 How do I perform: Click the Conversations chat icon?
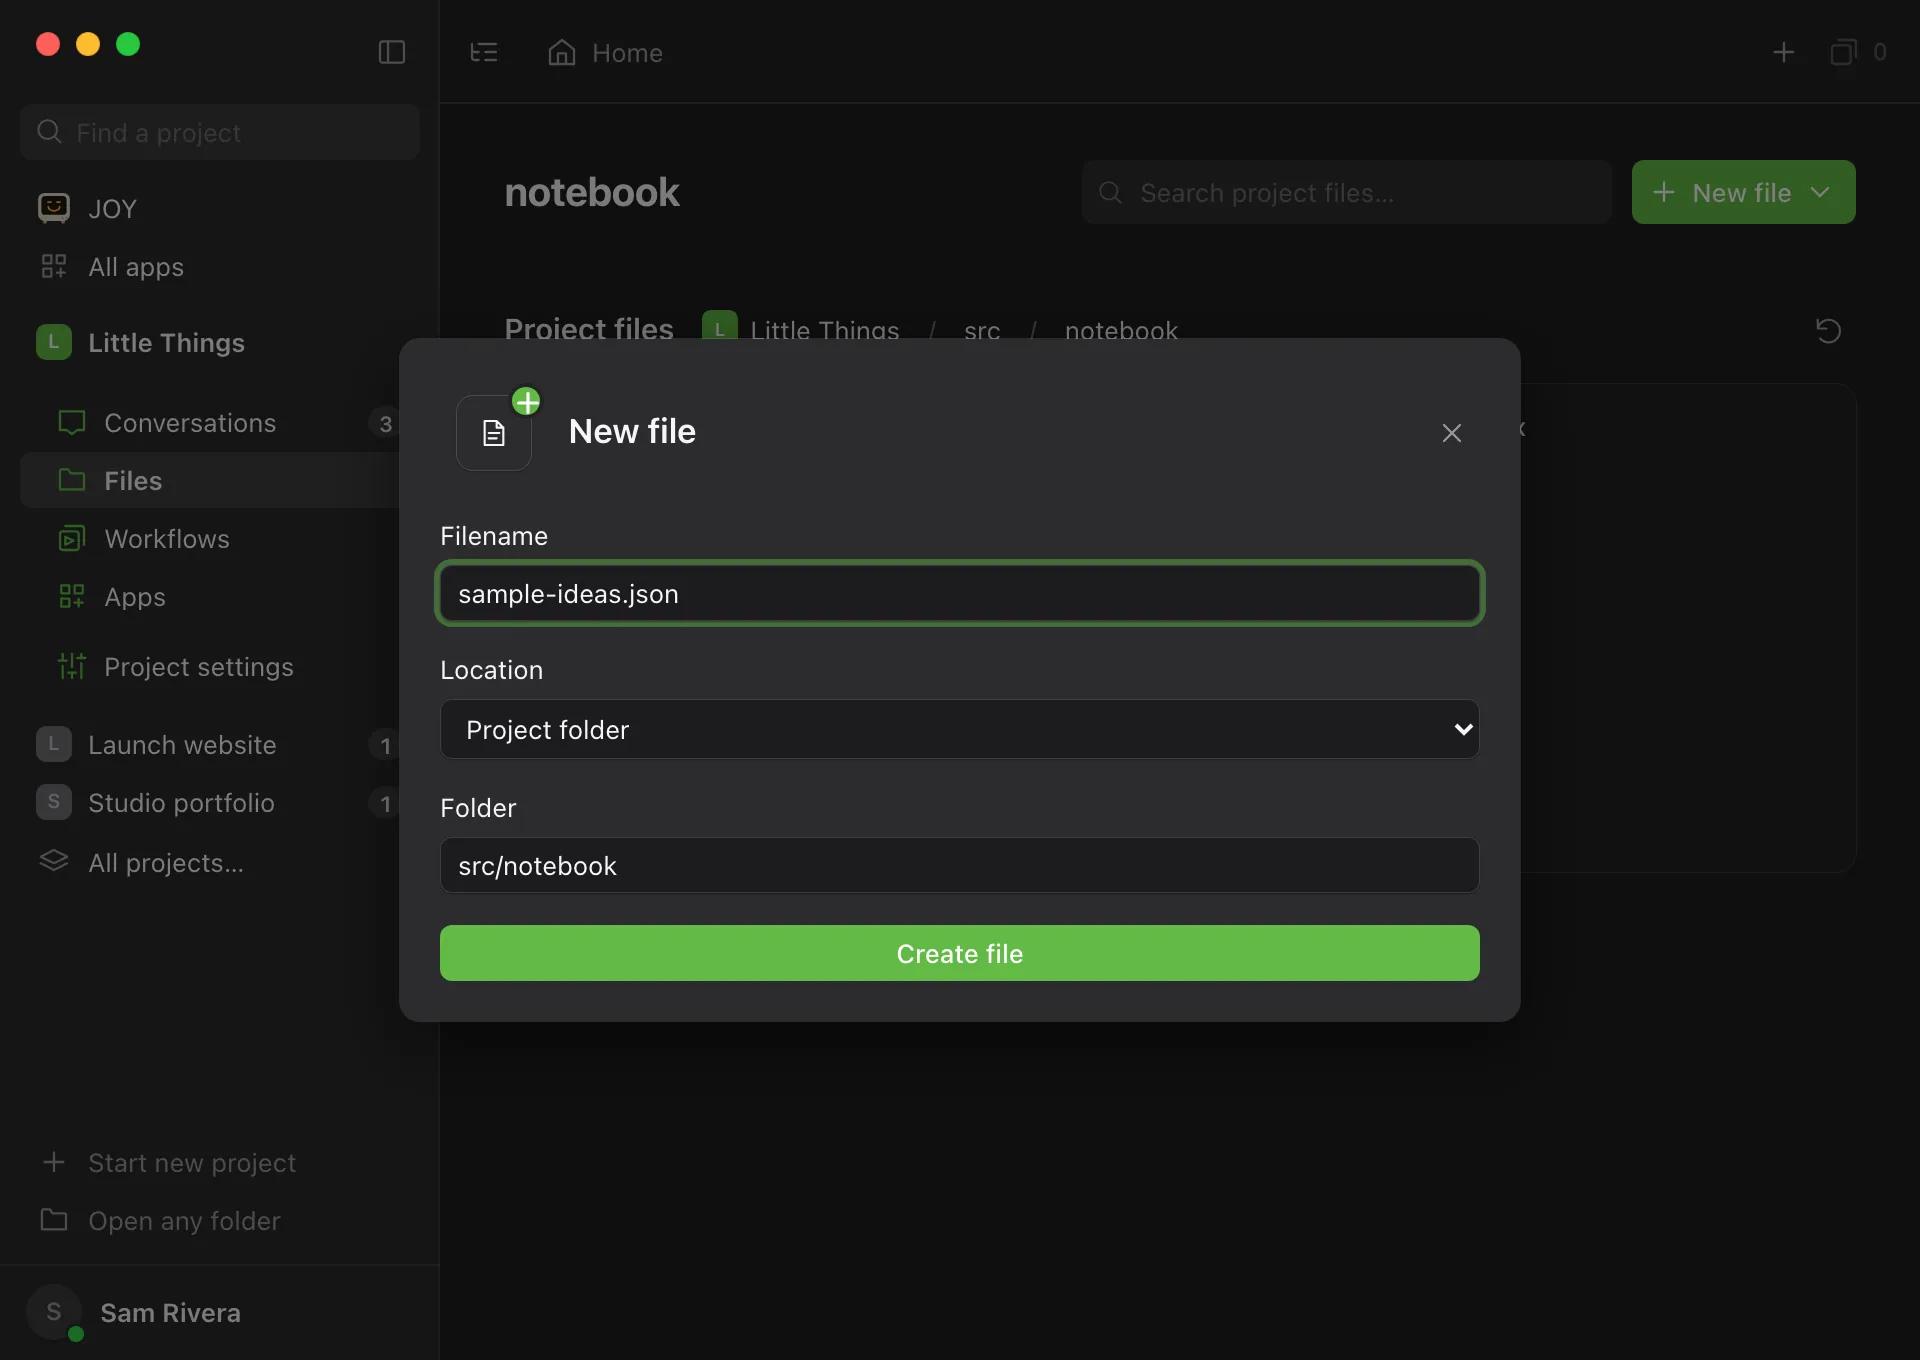pyautogui.click(x=72, y=423)
